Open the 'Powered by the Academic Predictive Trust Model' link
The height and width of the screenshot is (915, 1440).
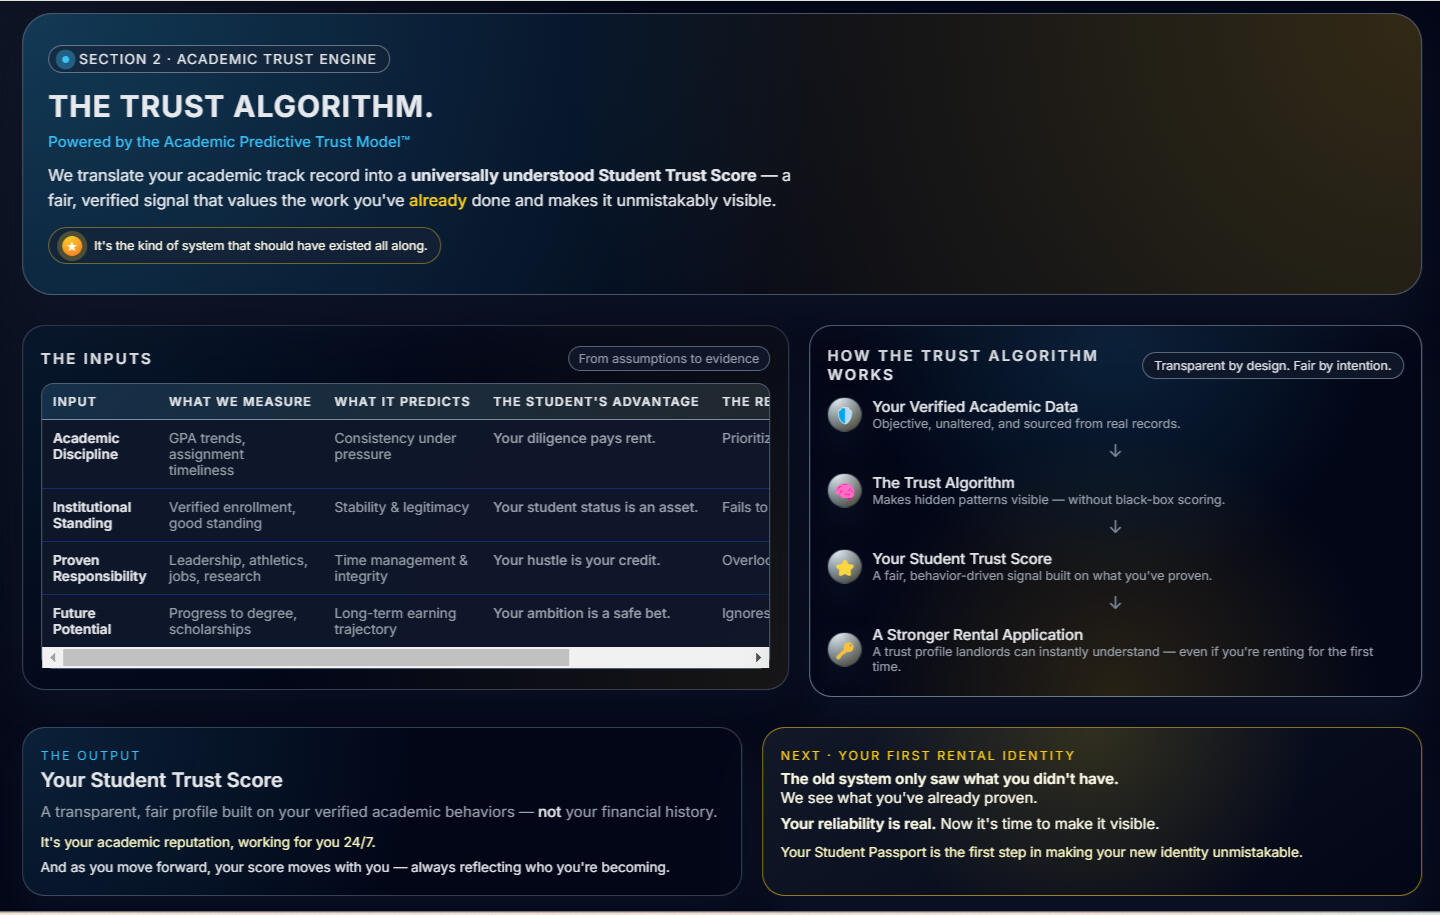[x=229, y=142]
